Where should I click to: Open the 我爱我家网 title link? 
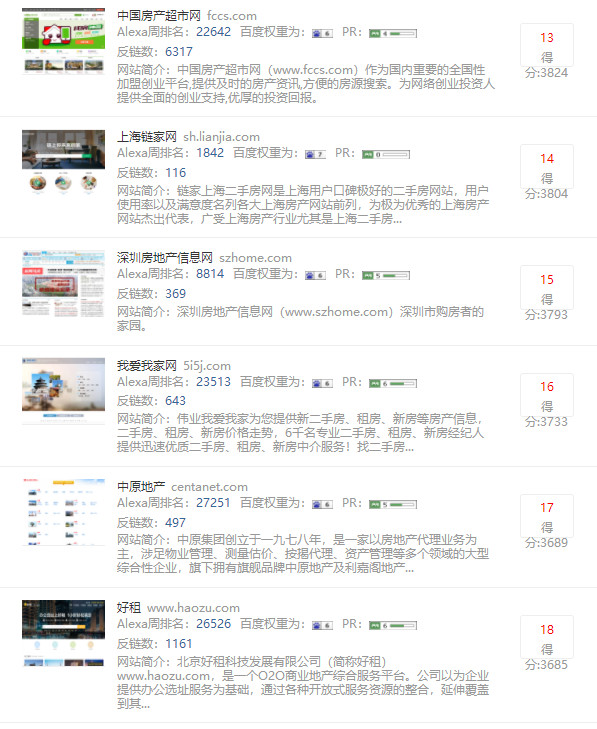[146, 365]
